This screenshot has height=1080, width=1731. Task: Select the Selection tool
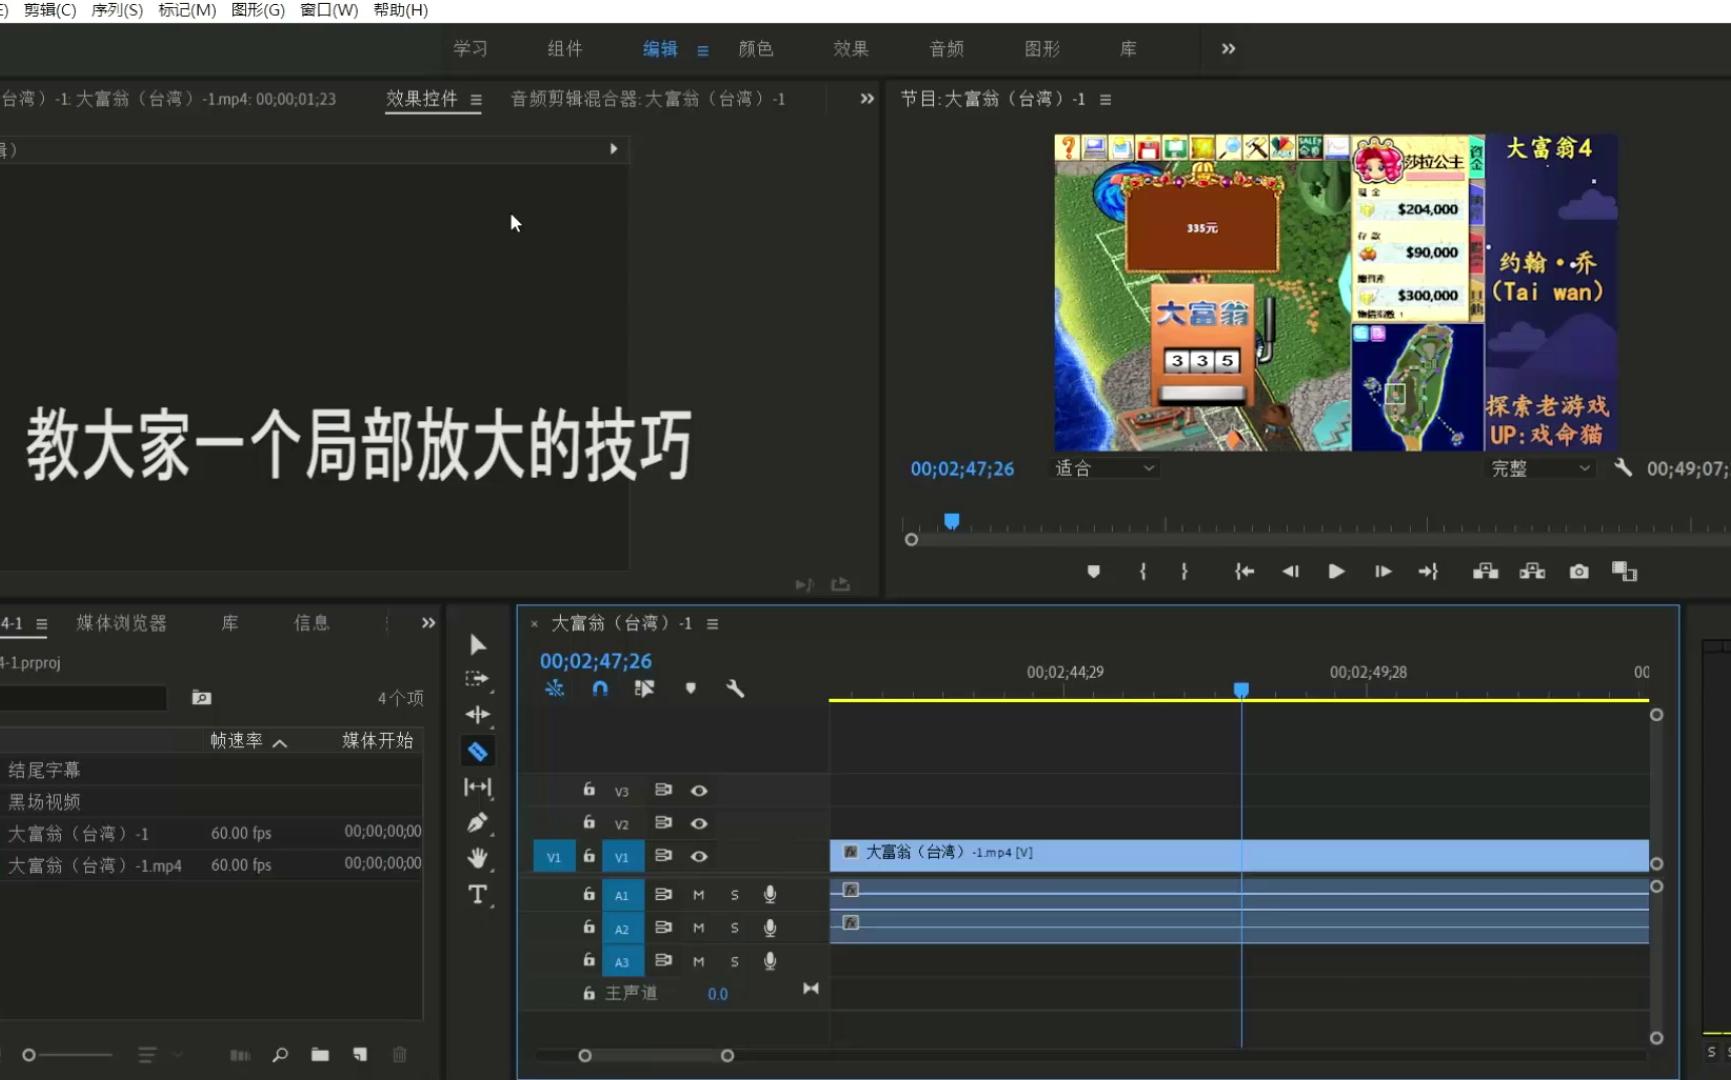click(x=478, y=644)
